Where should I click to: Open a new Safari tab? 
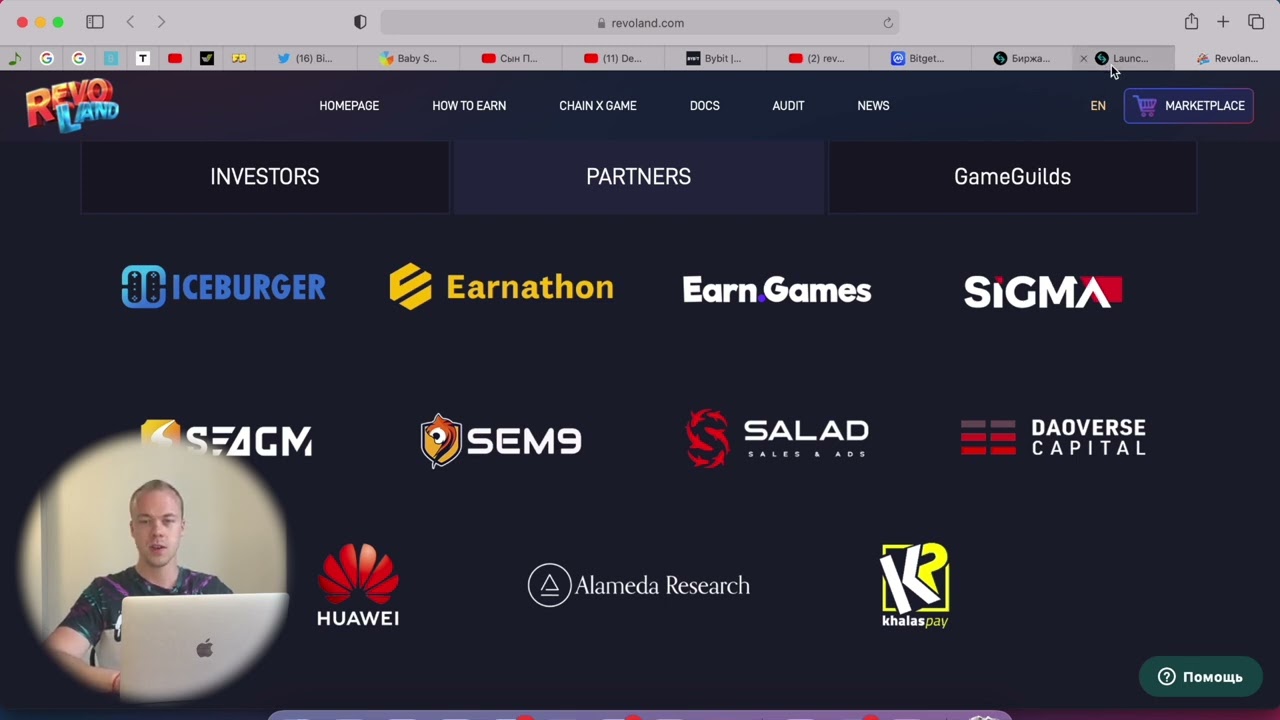(1223, 22)
